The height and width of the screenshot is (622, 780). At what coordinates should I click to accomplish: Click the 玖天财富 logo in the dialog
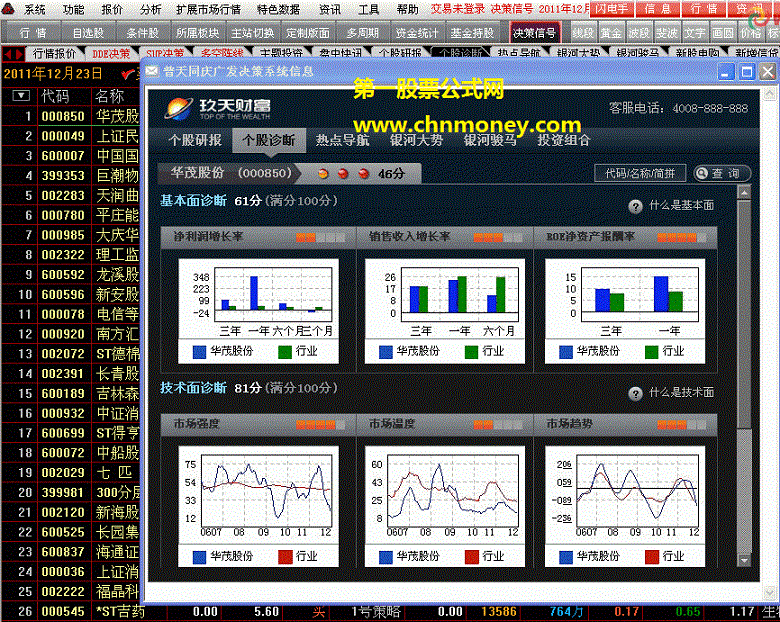[x=218, y=108]
